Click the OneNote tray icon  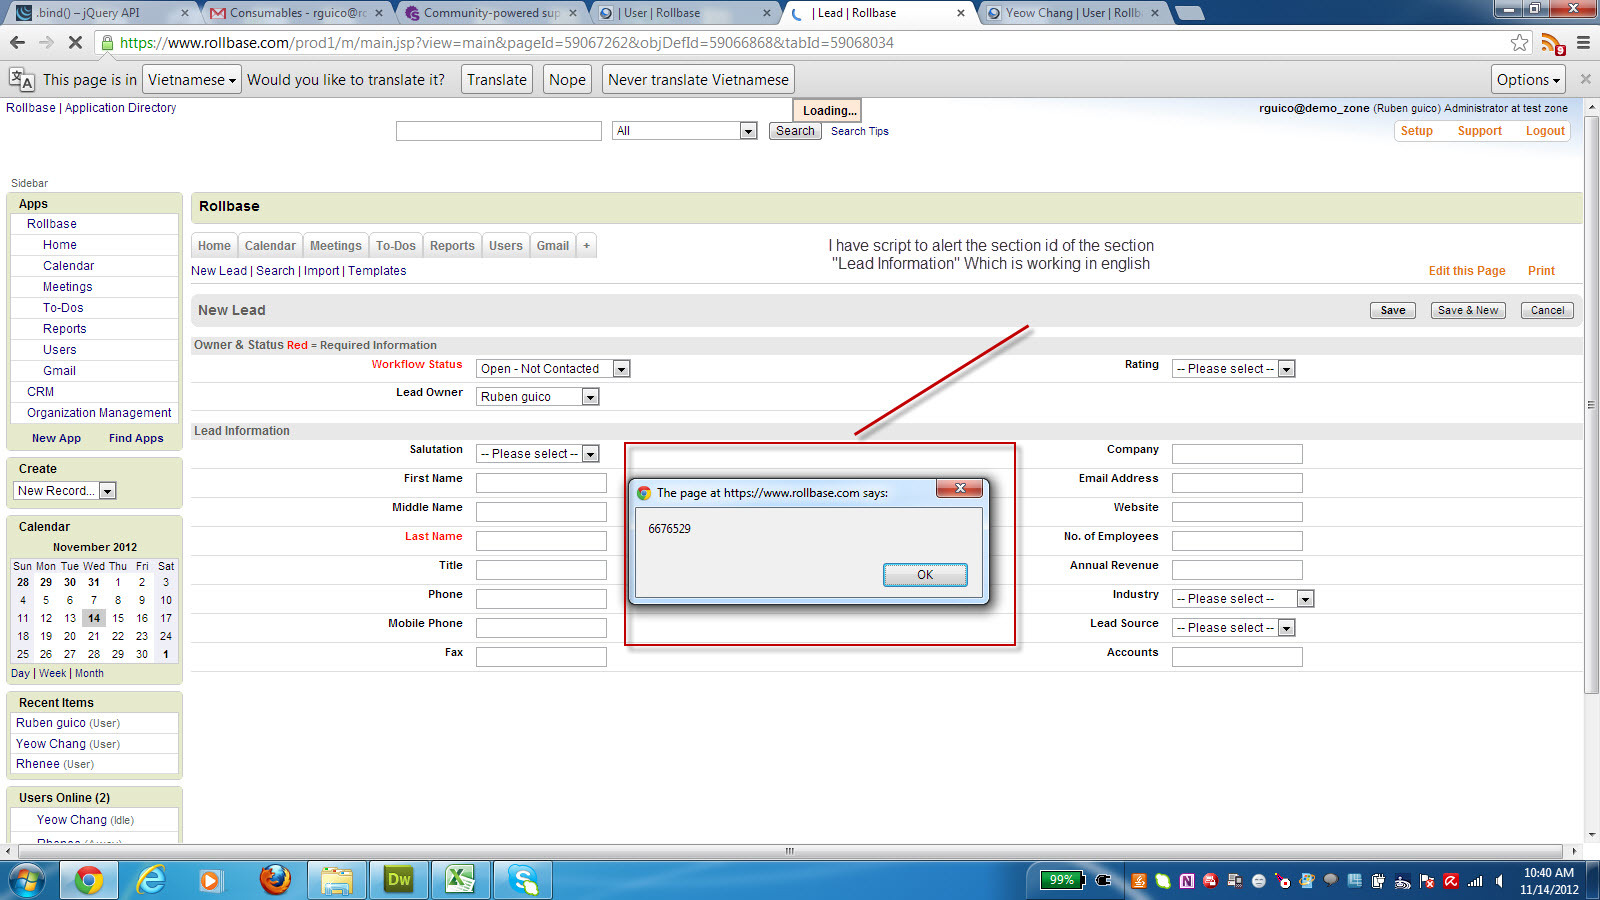pyautogui.click(x=1187, y=881)
